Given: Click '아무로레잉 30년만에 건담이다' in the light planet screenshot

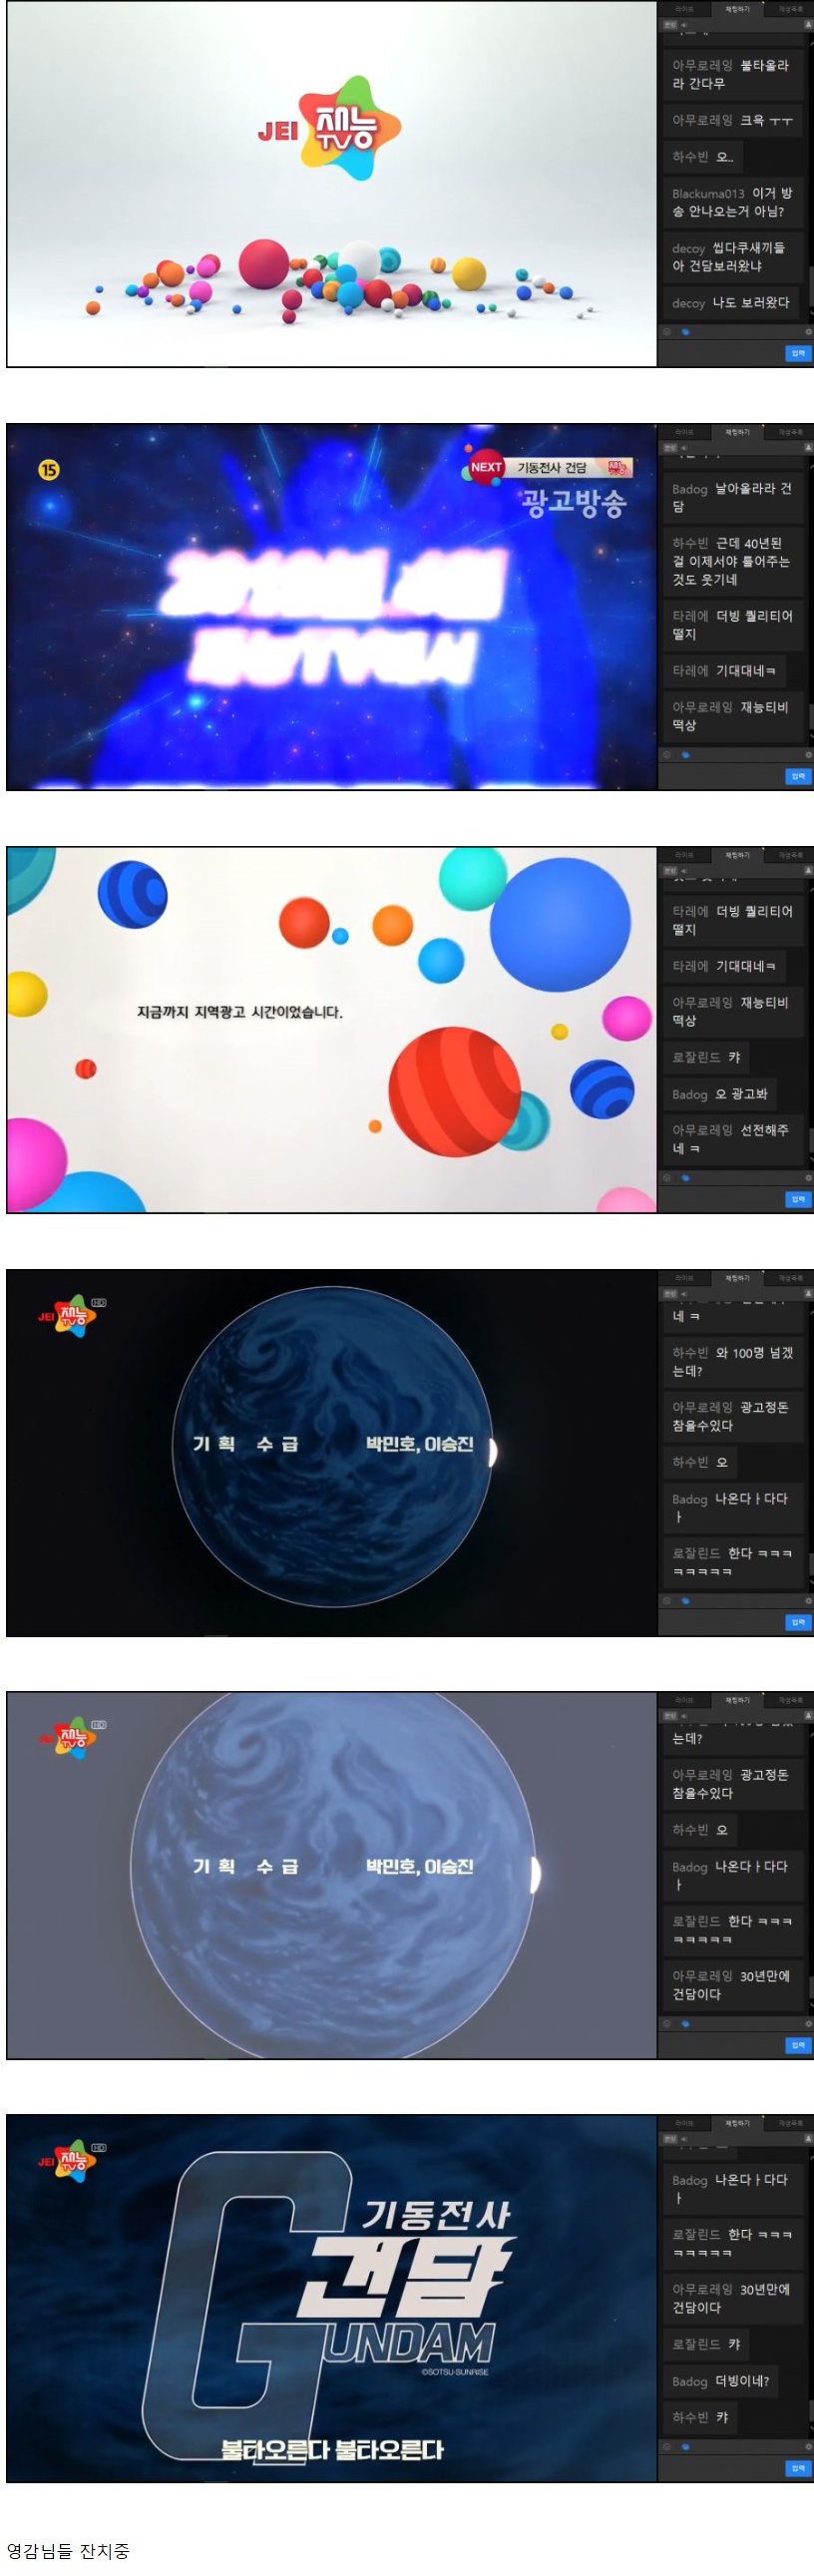Looking at the screenshot, I should [x=733, y=1984].
